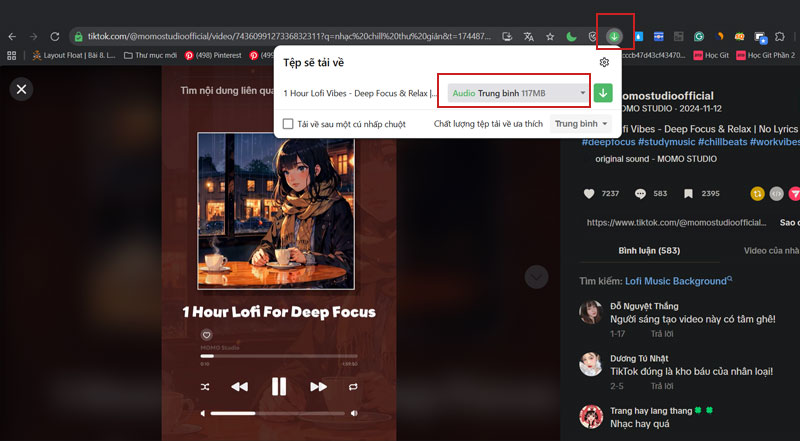Open the Layout Float | Bài 8 bookmark
This screenshot has width=800, height=441.
73,55
